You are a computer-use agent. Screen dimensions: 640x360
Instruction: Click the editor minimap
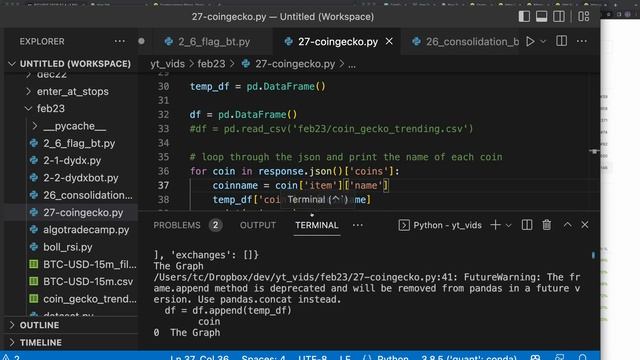click(594, 141)
